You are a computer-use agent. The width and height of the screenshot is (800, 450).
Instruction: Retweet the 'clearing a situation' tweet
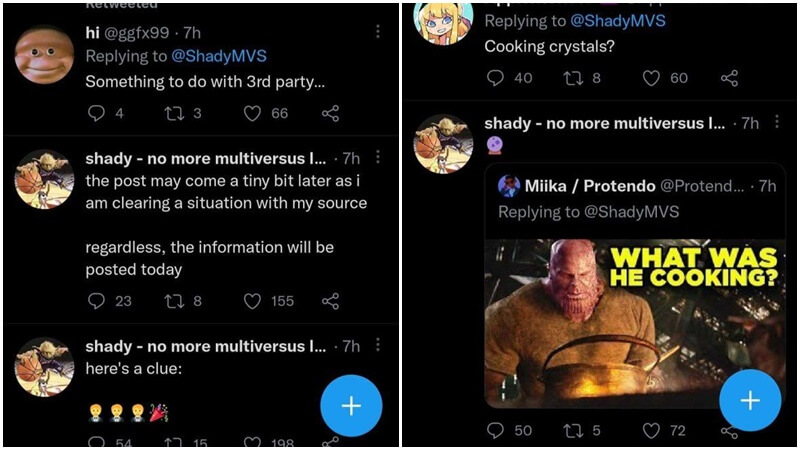174,300
